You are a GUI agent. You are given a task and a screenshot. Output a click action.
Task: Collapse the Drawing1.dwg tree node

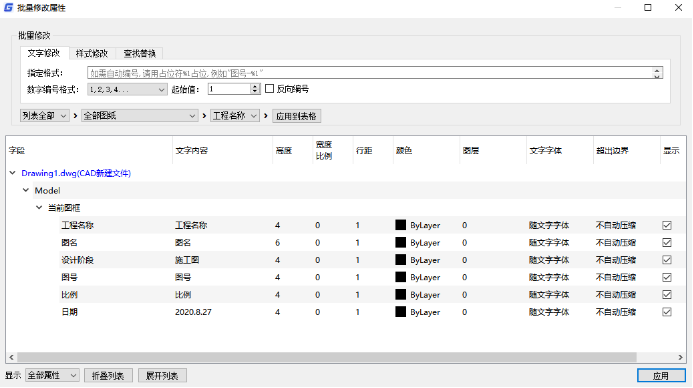[x=12, y=173]
